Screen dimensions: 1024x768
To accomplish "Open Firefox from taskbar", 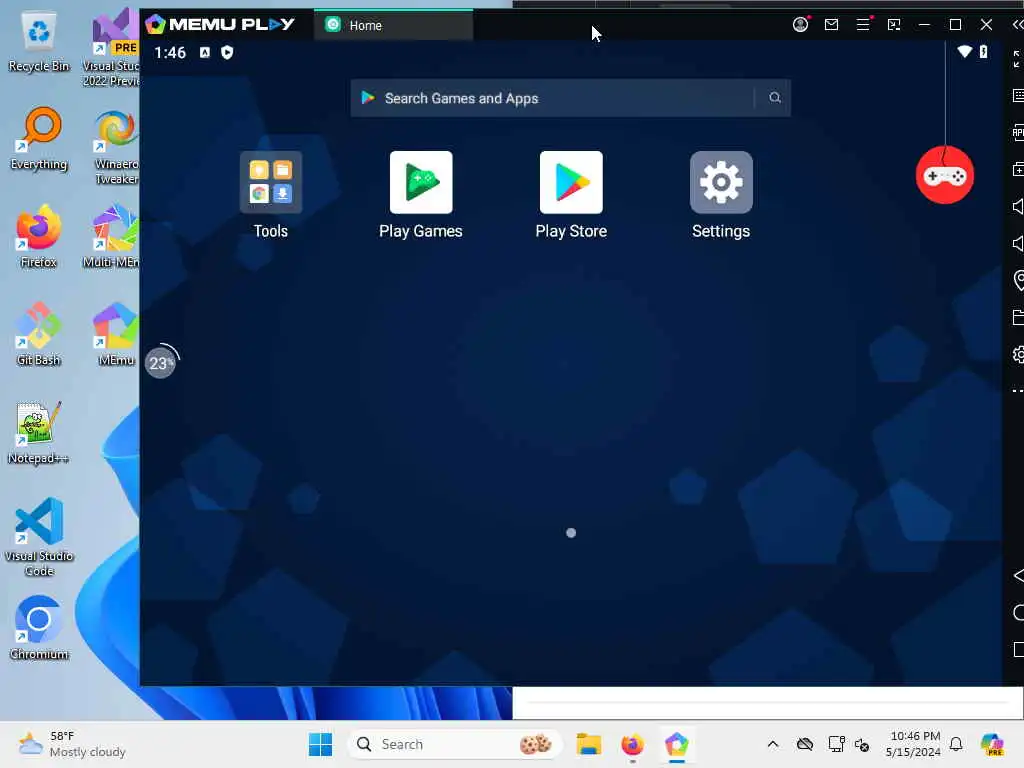I will (x=632, y=744).
